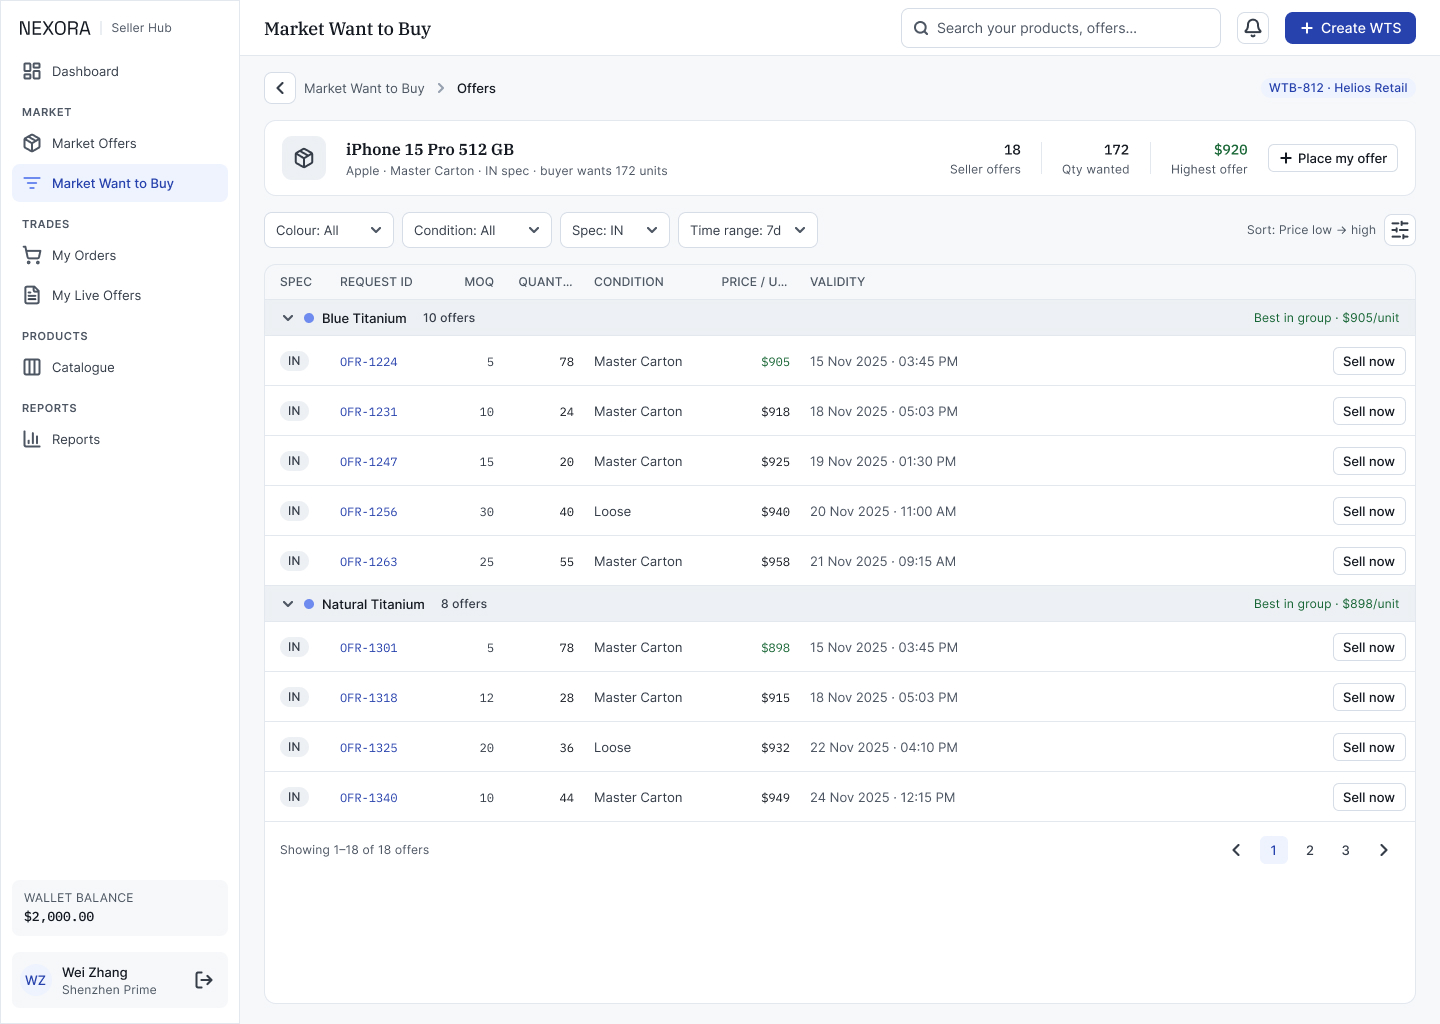This screenshot has width=1440, height=1024.
Task: Click the MOQ column header
Action: (x=479, y=282)
